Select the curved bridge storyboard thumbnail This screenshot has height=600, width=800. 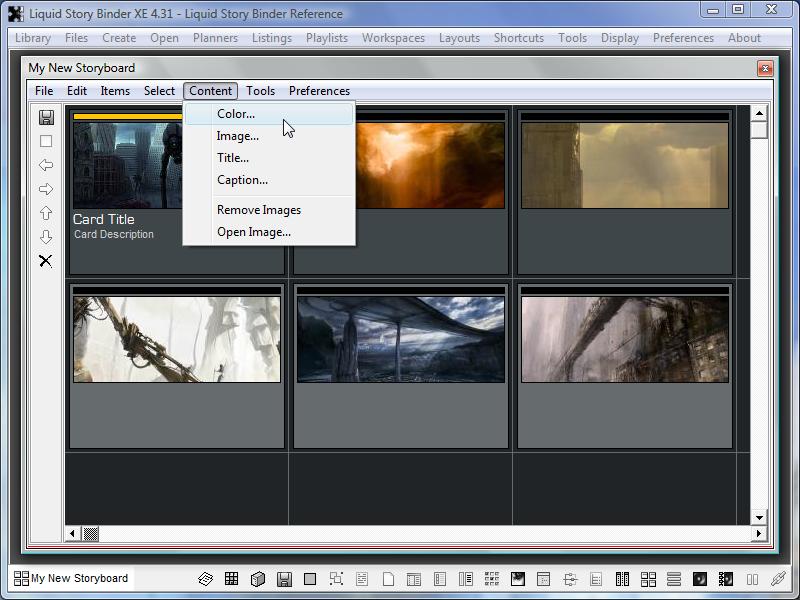[x=401, y=339]
